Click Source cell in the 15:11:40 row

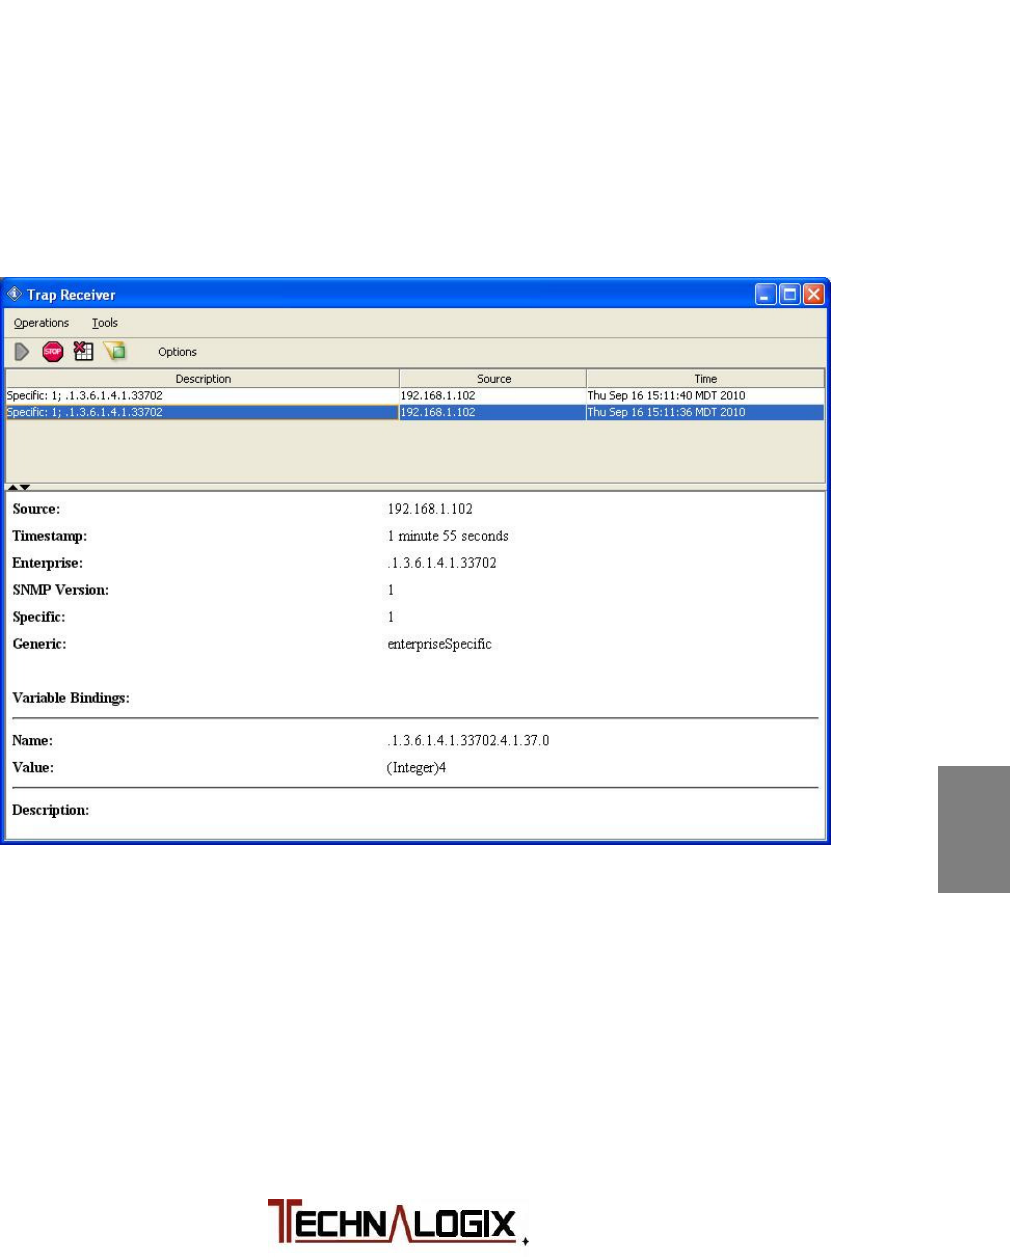[493, 396]
